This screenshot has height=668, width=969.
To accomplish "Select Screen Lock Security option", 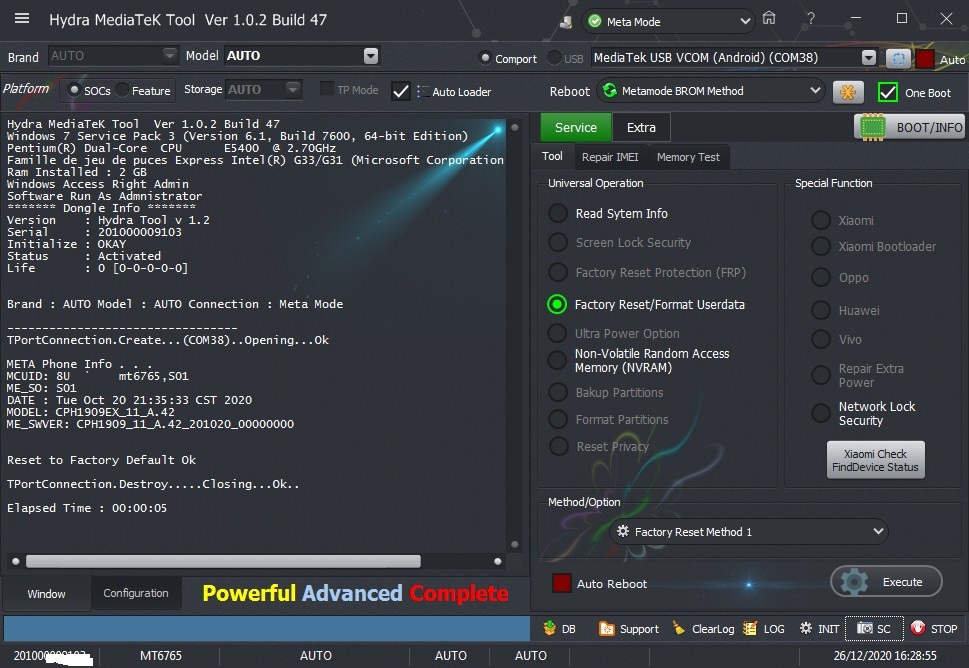I will tap(557, 242).
